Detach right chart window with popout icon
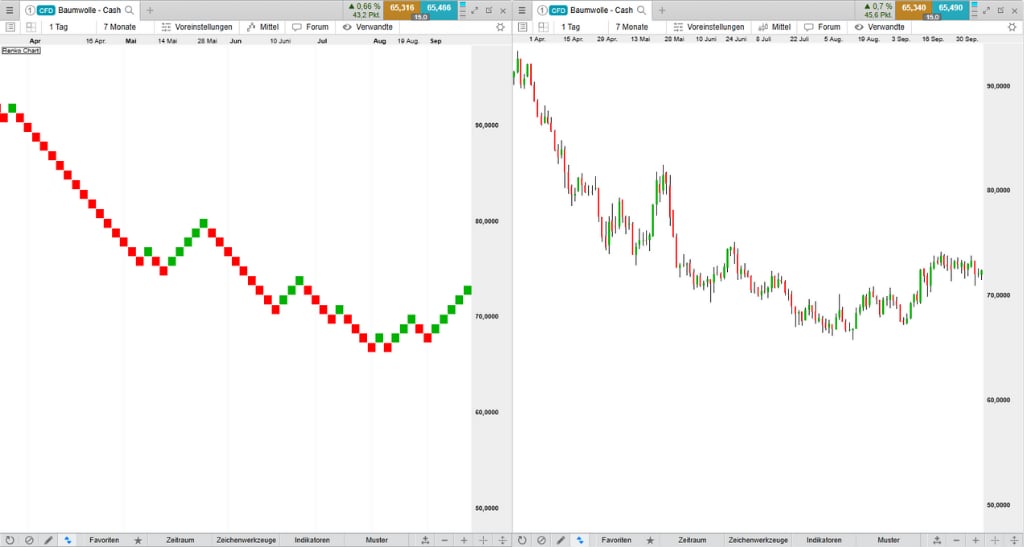The image size is (1024, 548). click(1000, 10)
